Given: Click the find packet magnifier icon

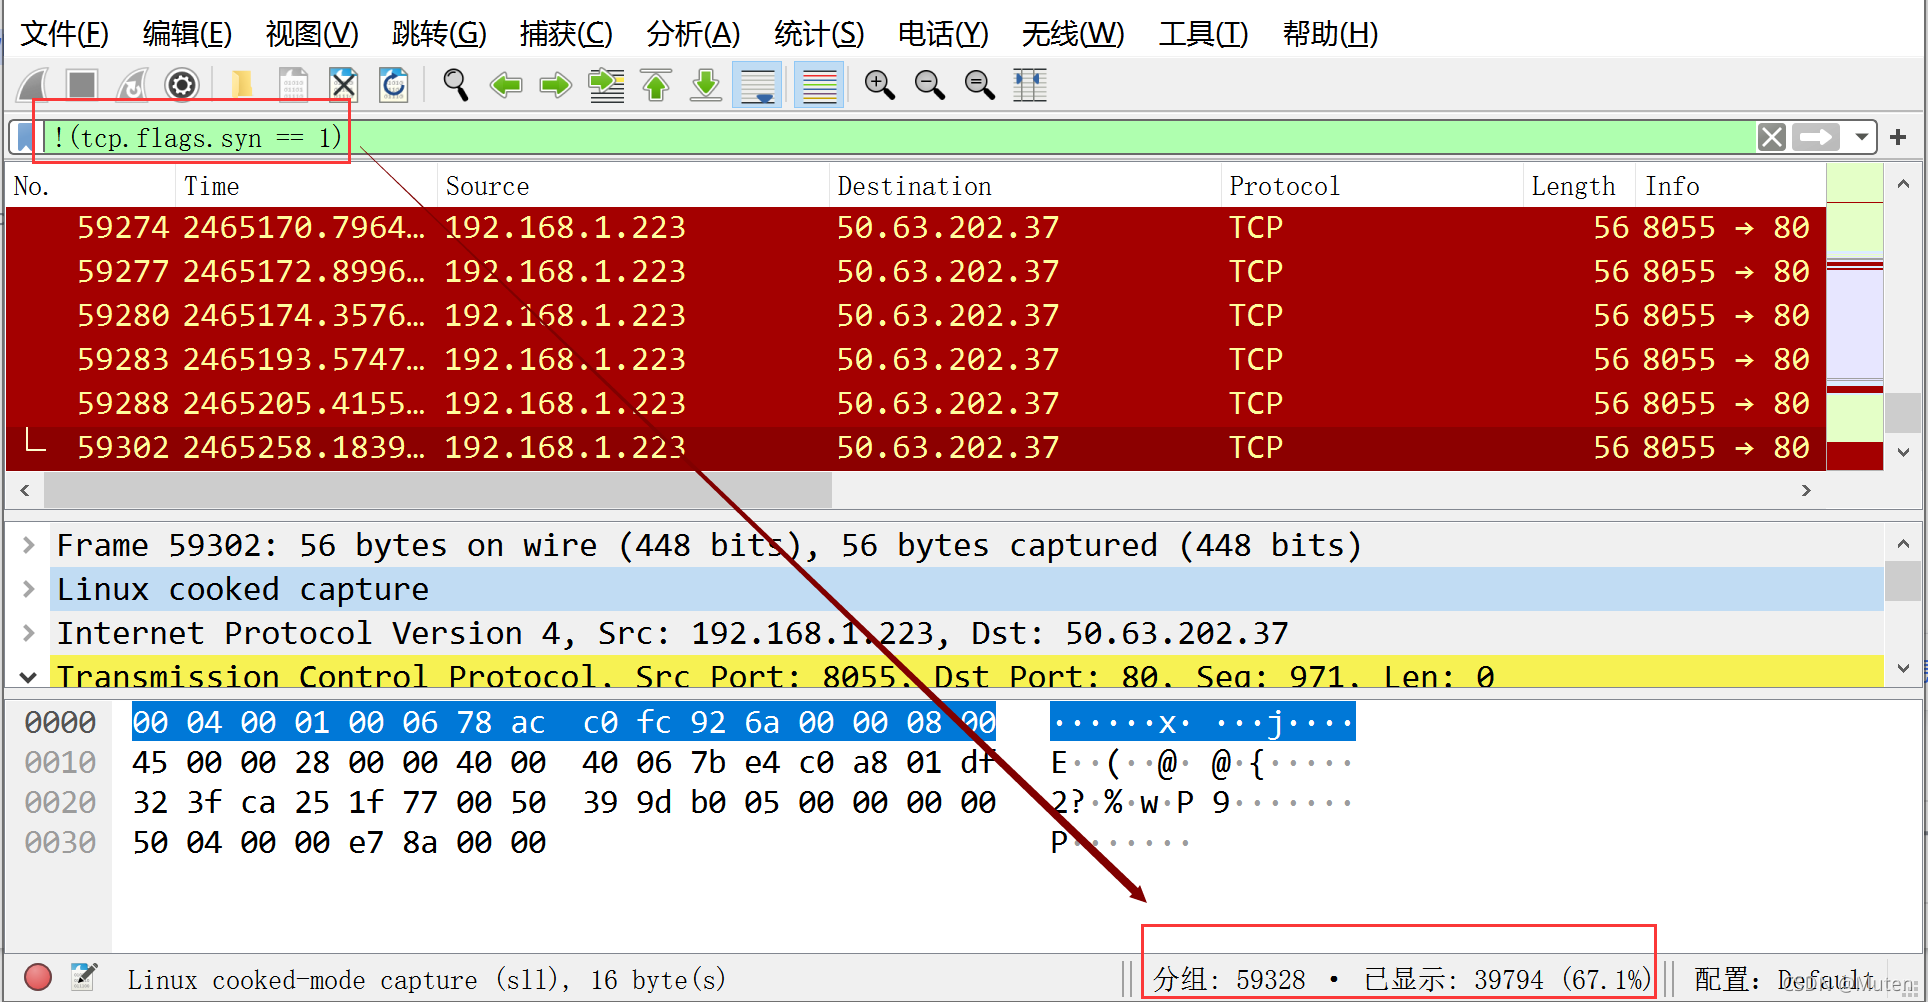Looking at the screenshot, I should tap(455, 85).
